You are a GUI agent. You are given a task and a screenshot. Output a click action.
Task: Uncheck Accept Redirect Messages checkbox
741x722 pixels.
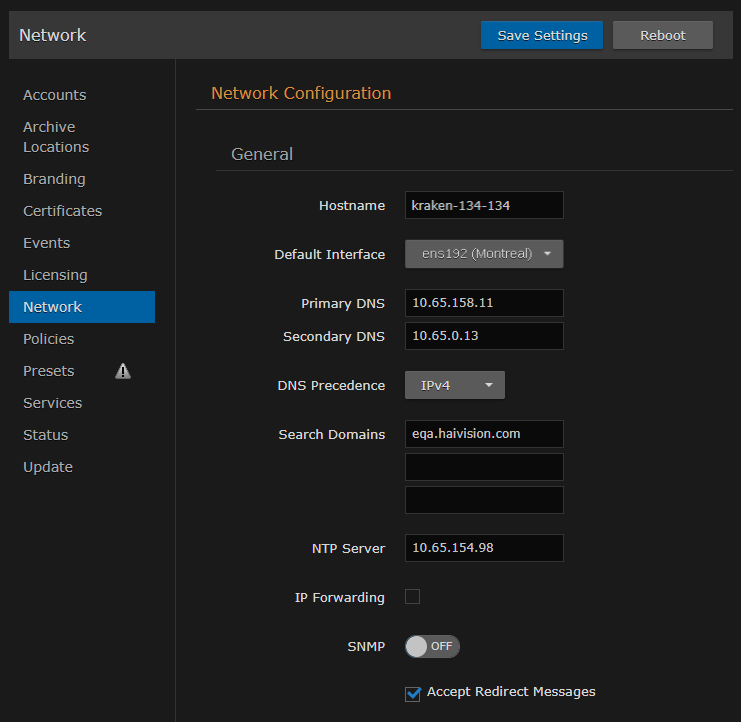(x=412, y=692)
